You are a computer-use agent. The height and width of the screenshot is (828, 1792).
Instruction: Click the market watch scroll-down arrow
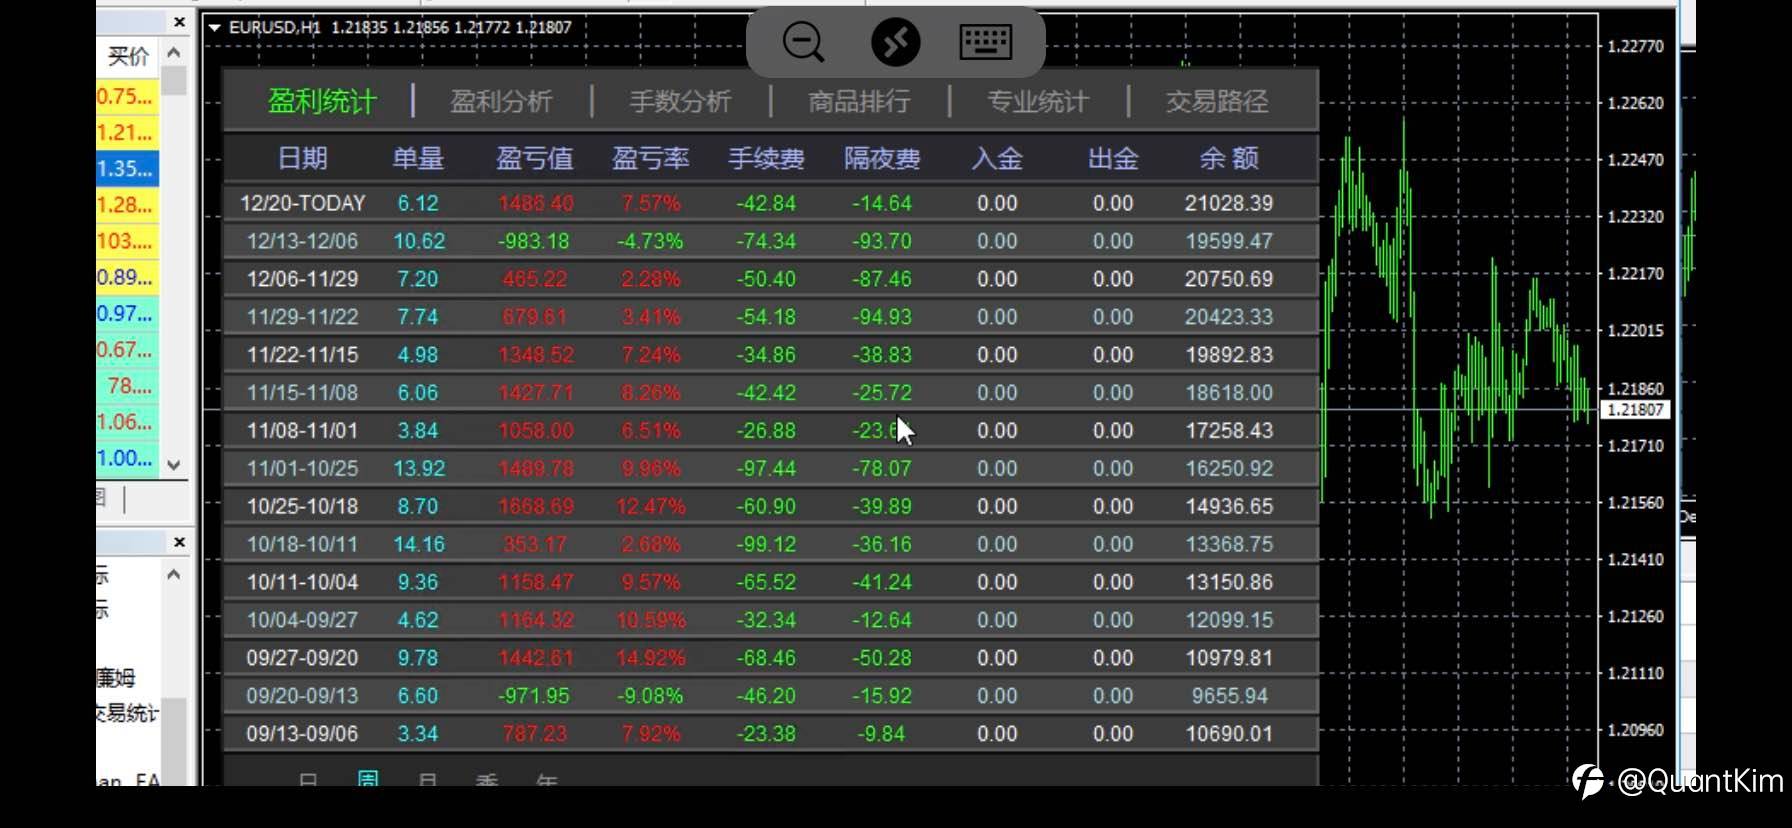pyautogui.click(x=174, y=465)
